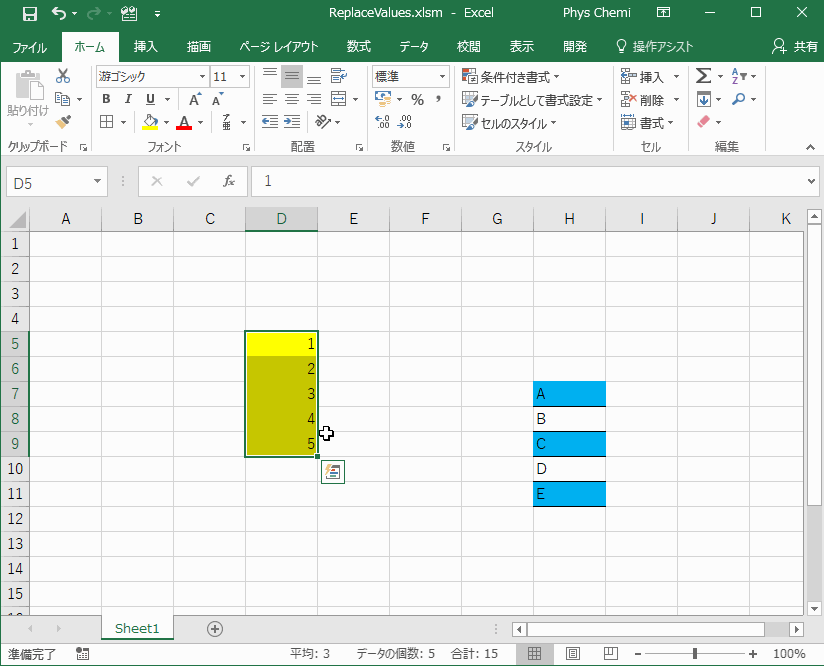Click the Wrap Text icon
Image resolution: width=824 pixels, height=666 pixels.
pos(338,76)
